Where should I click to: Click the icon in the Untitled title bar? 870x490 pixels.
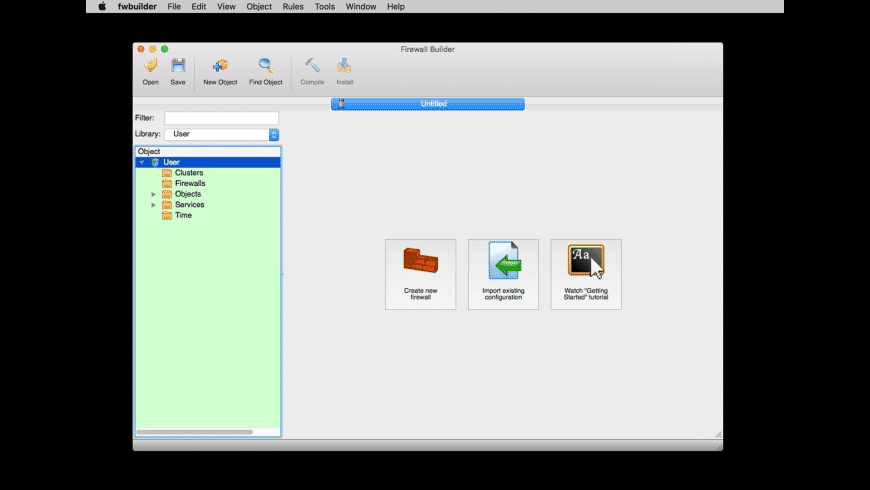[x=341, y=104]
